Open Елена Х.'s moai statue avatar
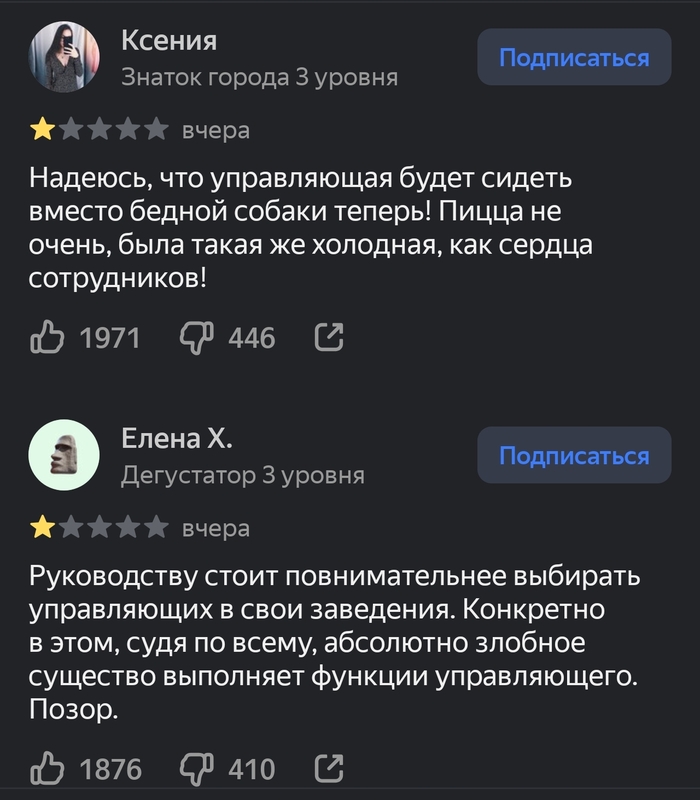The width and height of the screenshot is (700, 800). point(65,455)
